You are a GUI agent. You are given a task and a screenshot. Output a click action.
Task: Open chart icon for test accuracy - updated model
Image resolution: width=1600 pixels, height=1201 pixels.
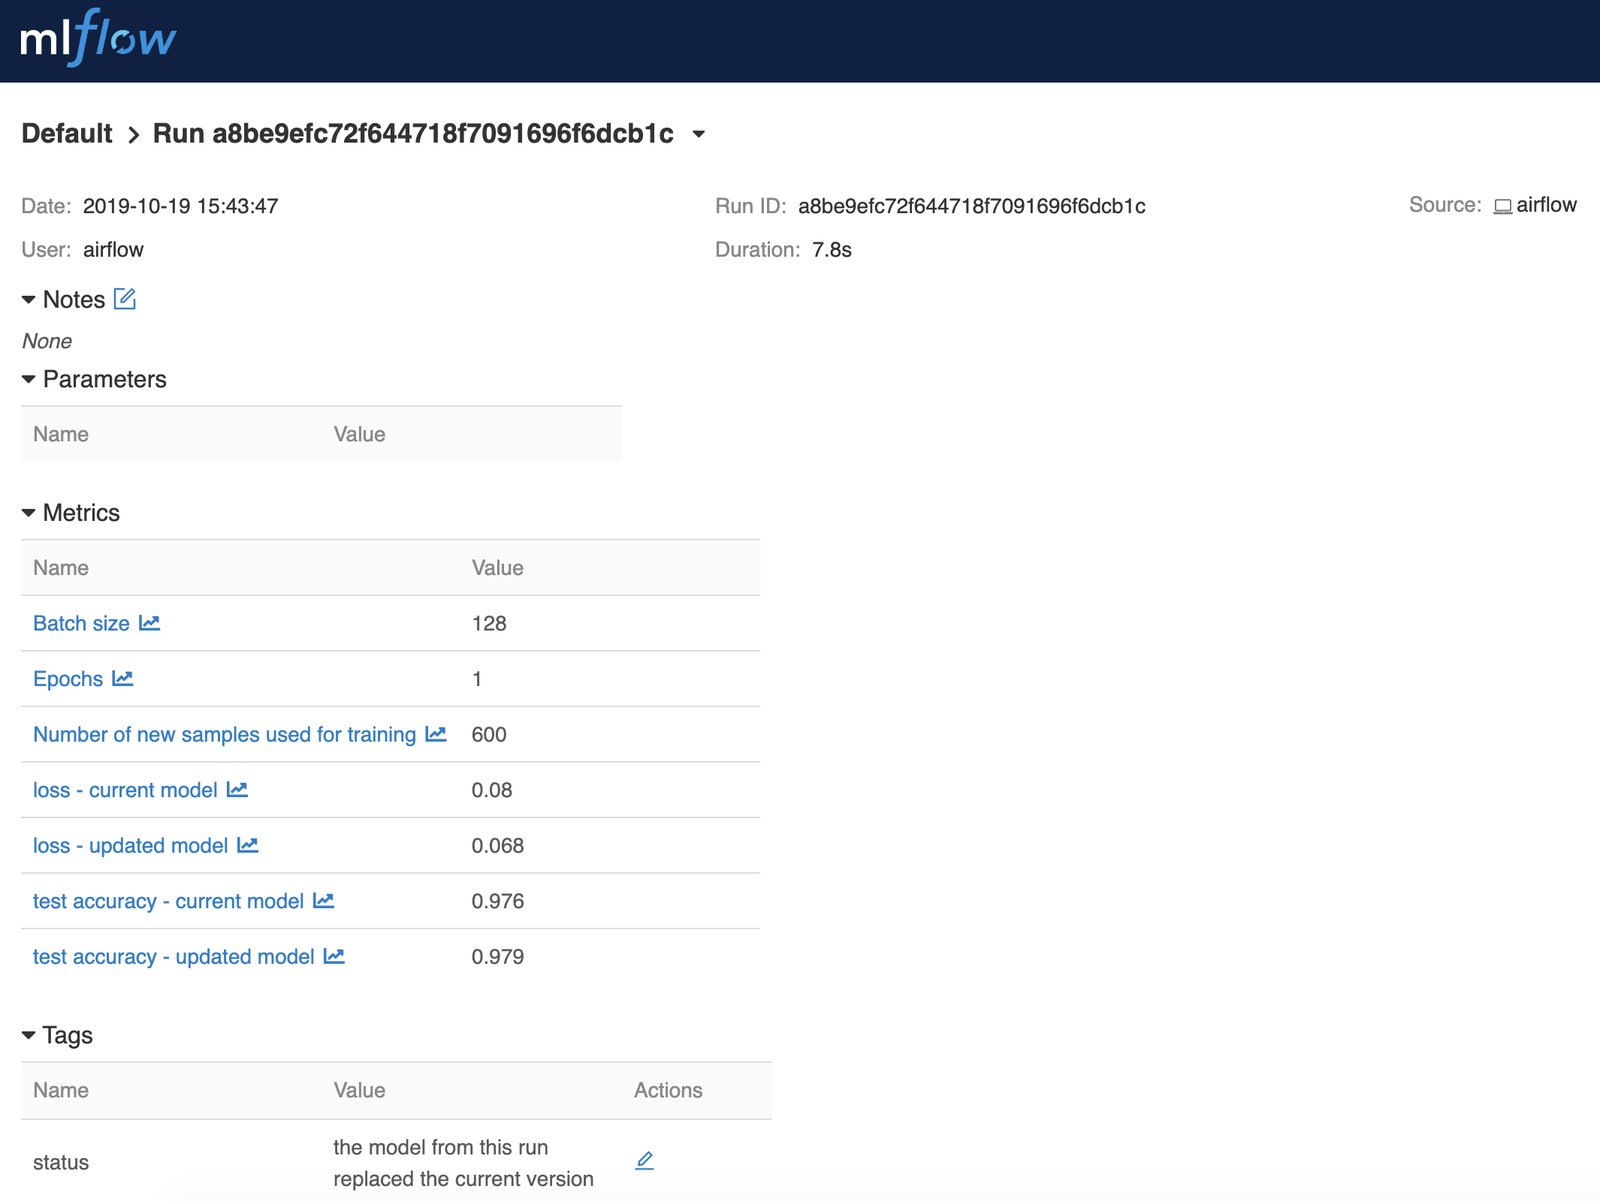pos(334,957)
